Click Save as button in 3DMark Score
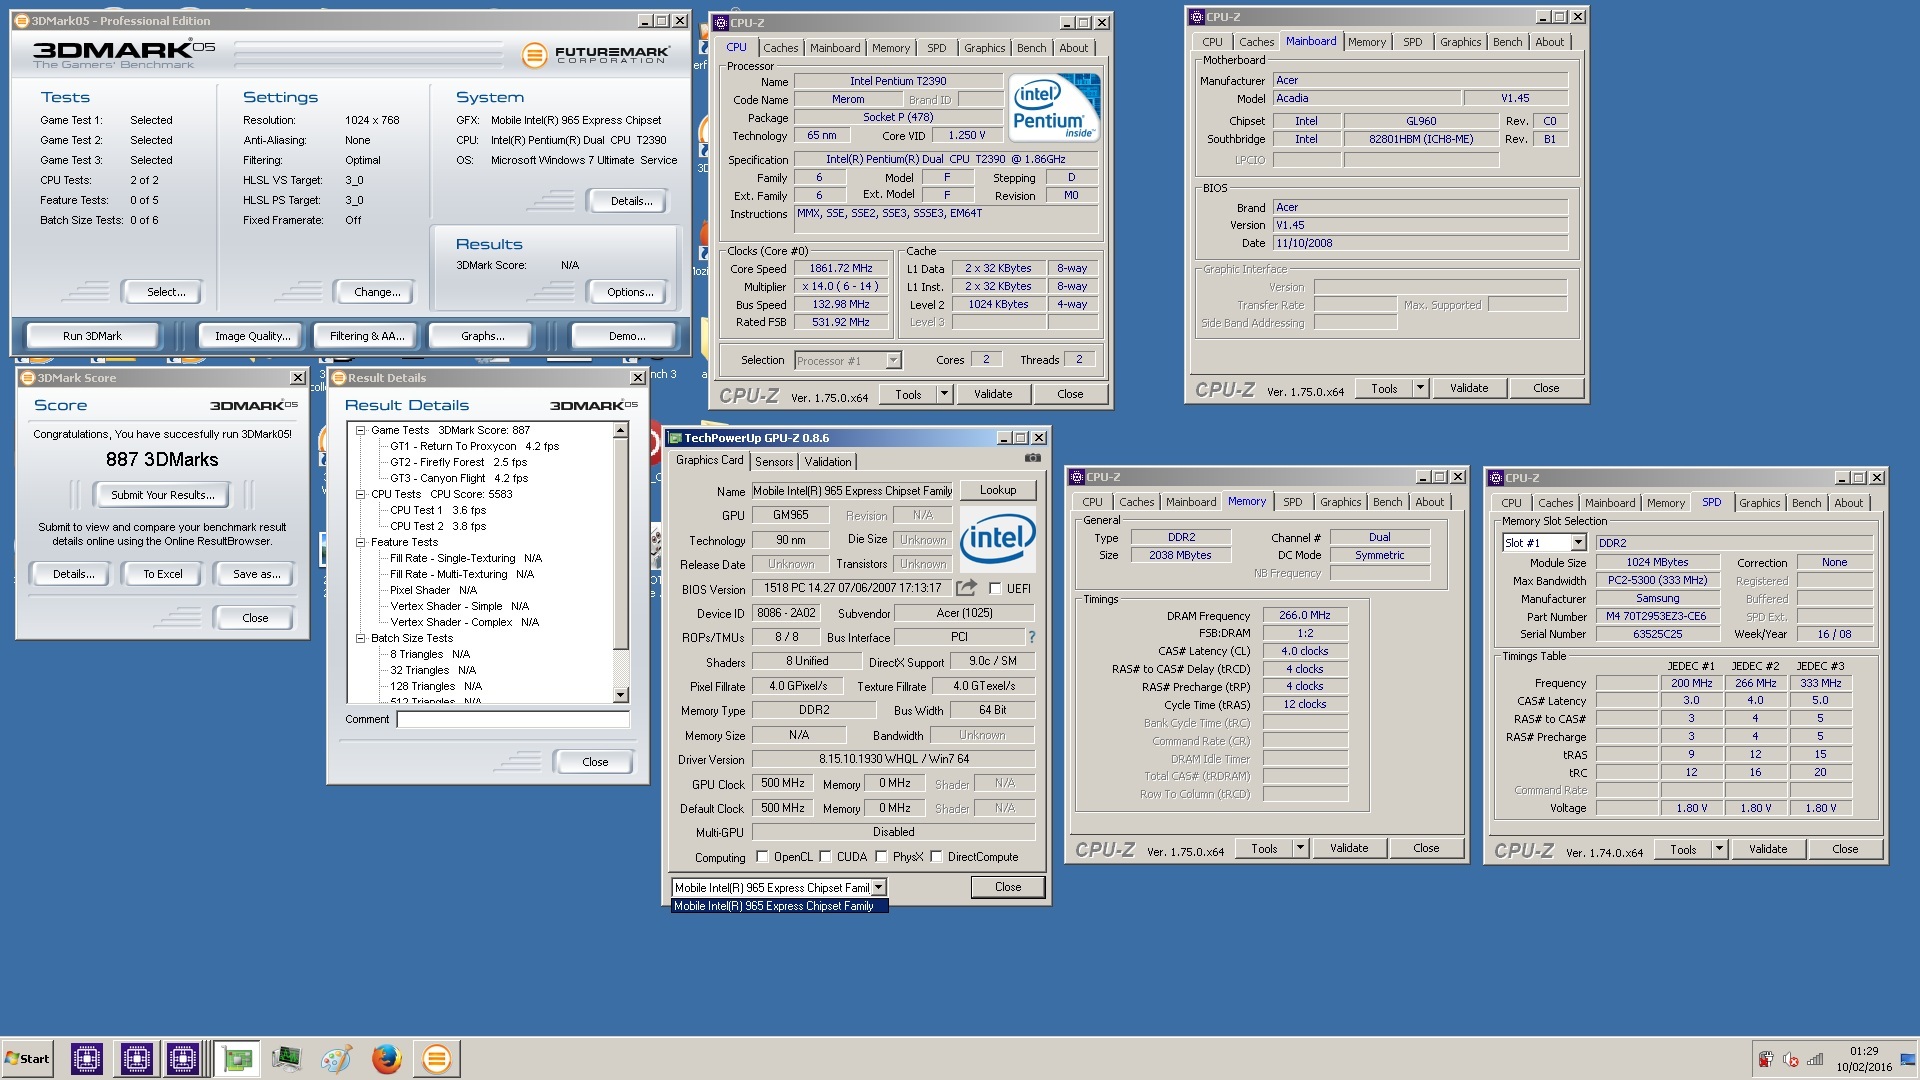1920x1080 pixels. (256, 574)
